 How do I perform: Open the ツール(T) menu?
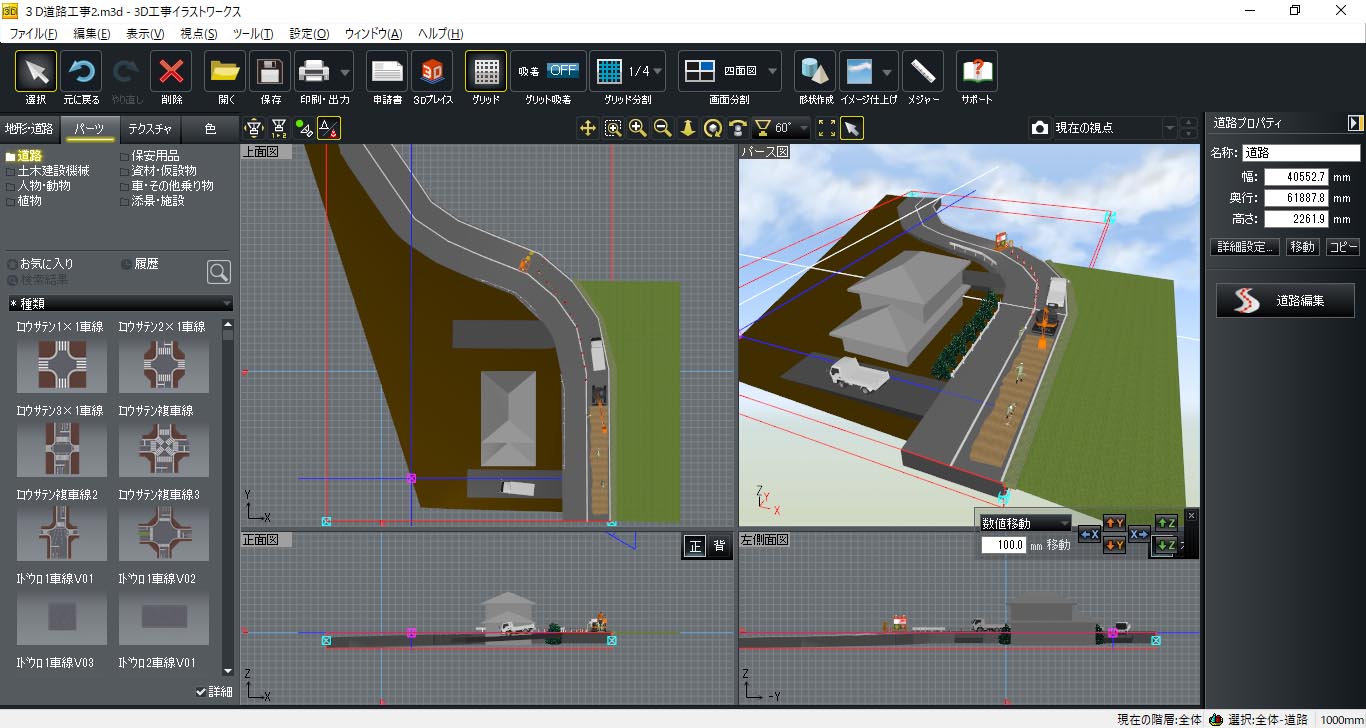click(x=252, y=33)
